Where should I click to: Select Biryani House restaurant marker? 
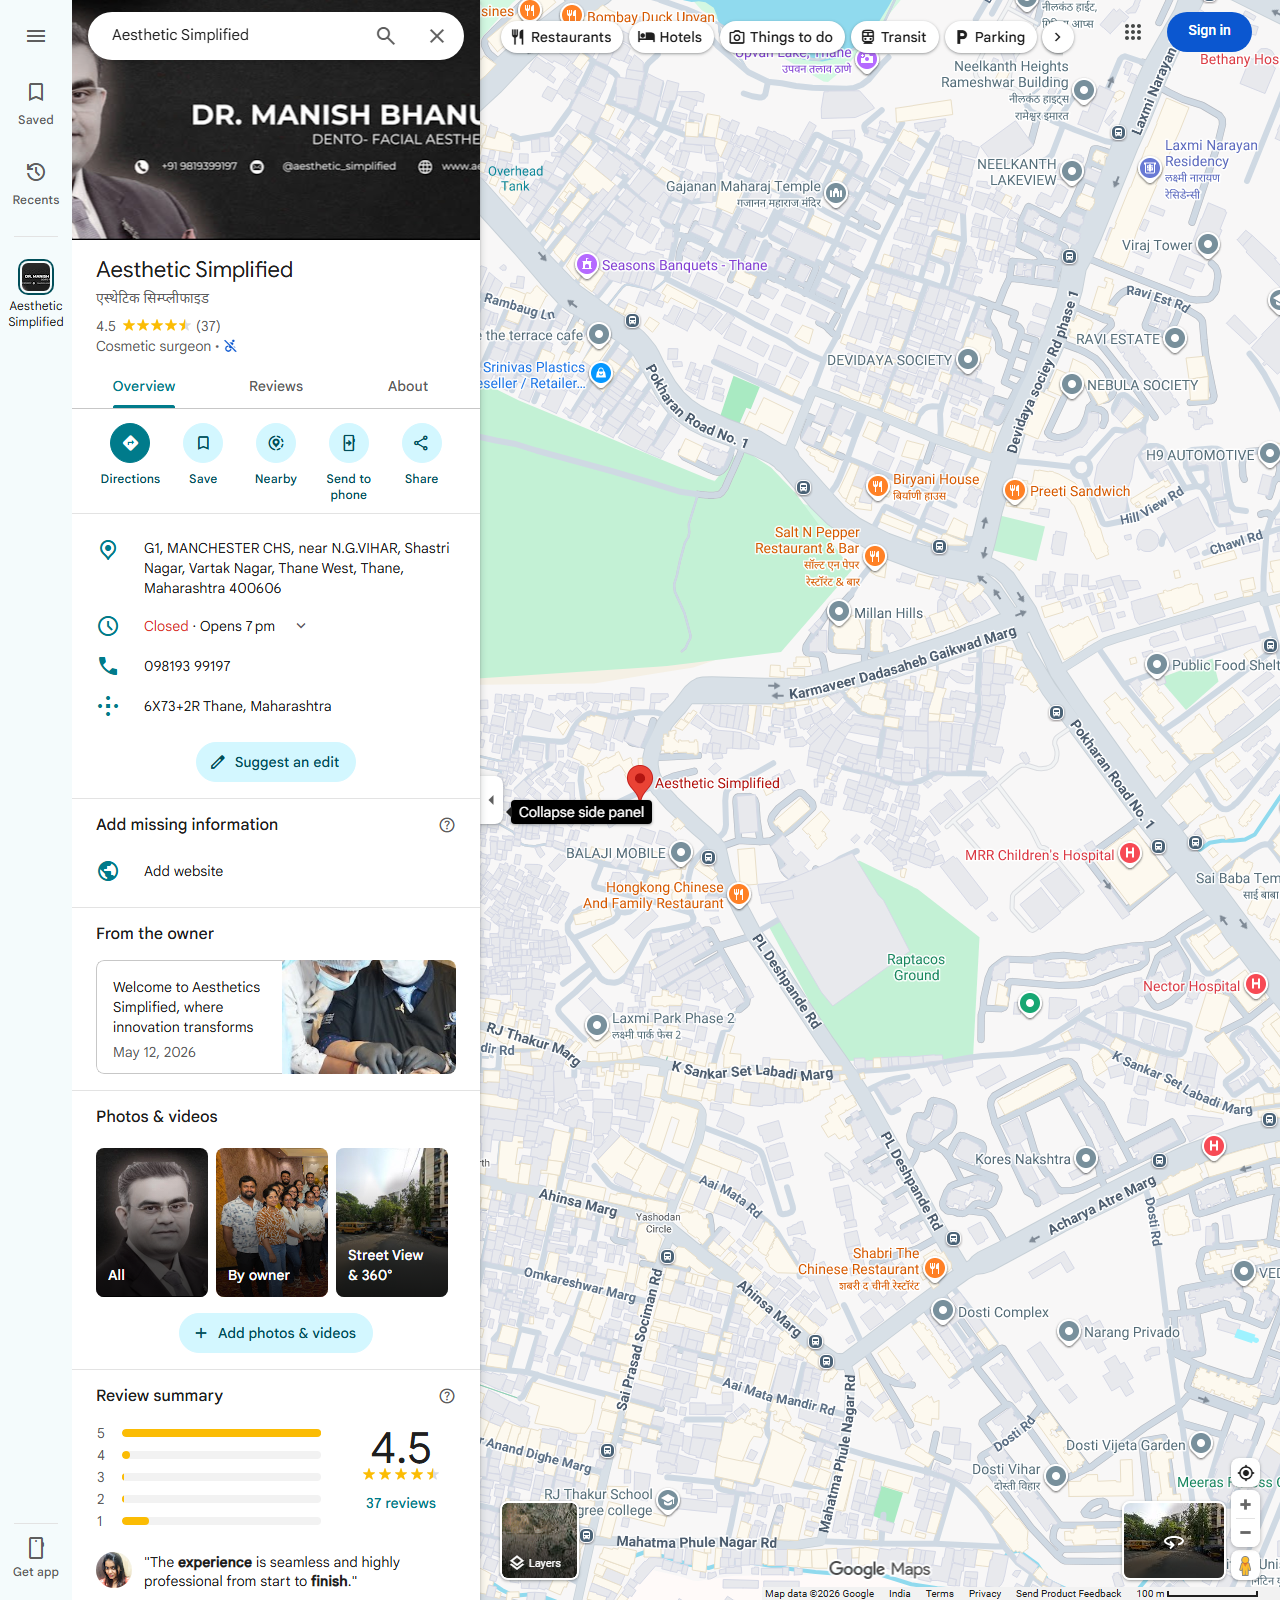[877, 487]
